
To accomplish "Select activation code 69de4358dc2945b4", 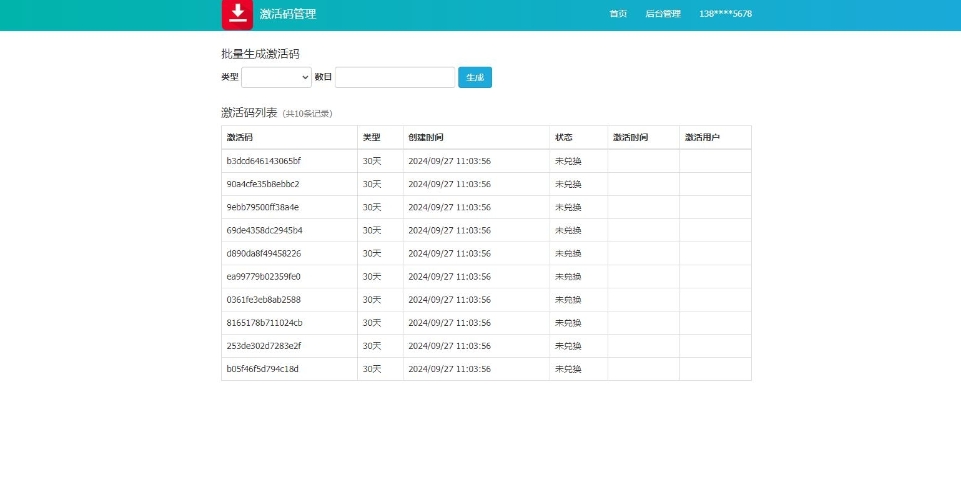I will coord(264,230).
